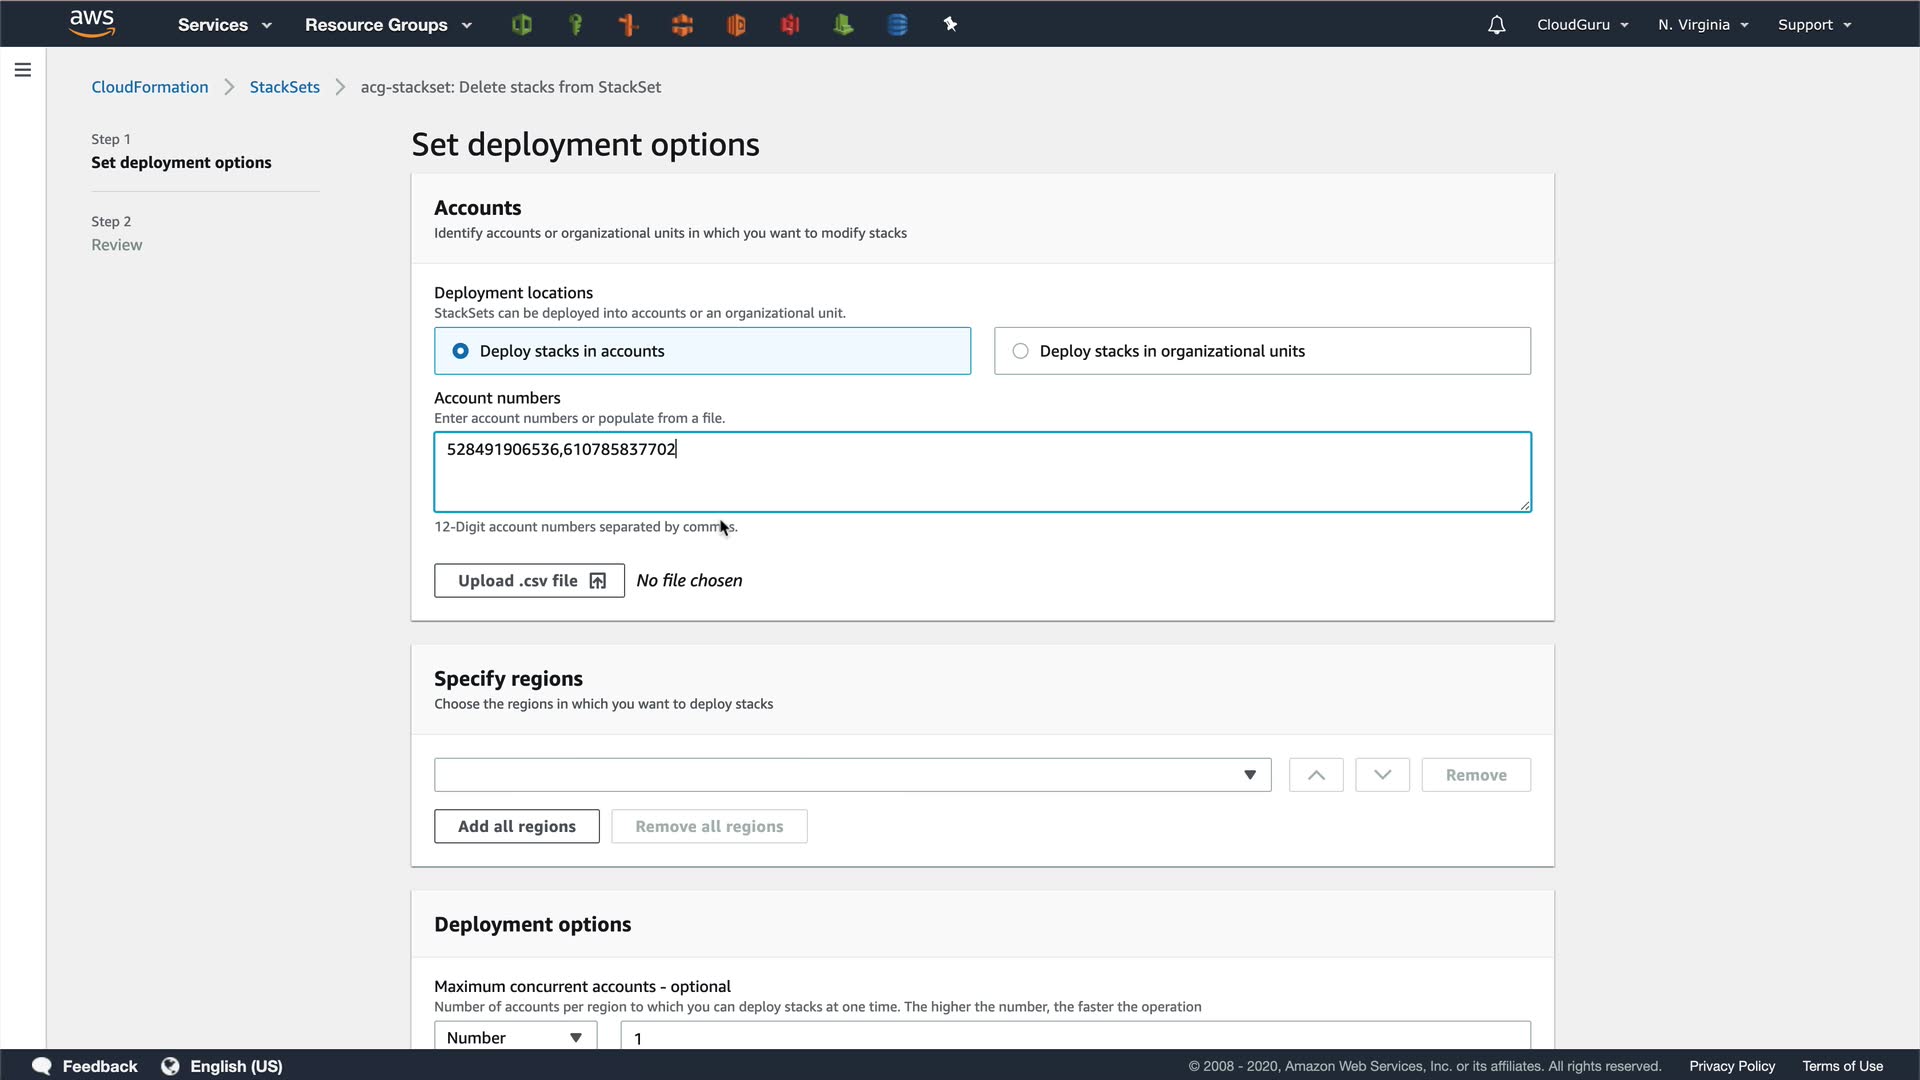This screenshot has height=1080, width=1920.
Task: Open the orange Route 53 signpost shortcut
Action: point(629,25)
